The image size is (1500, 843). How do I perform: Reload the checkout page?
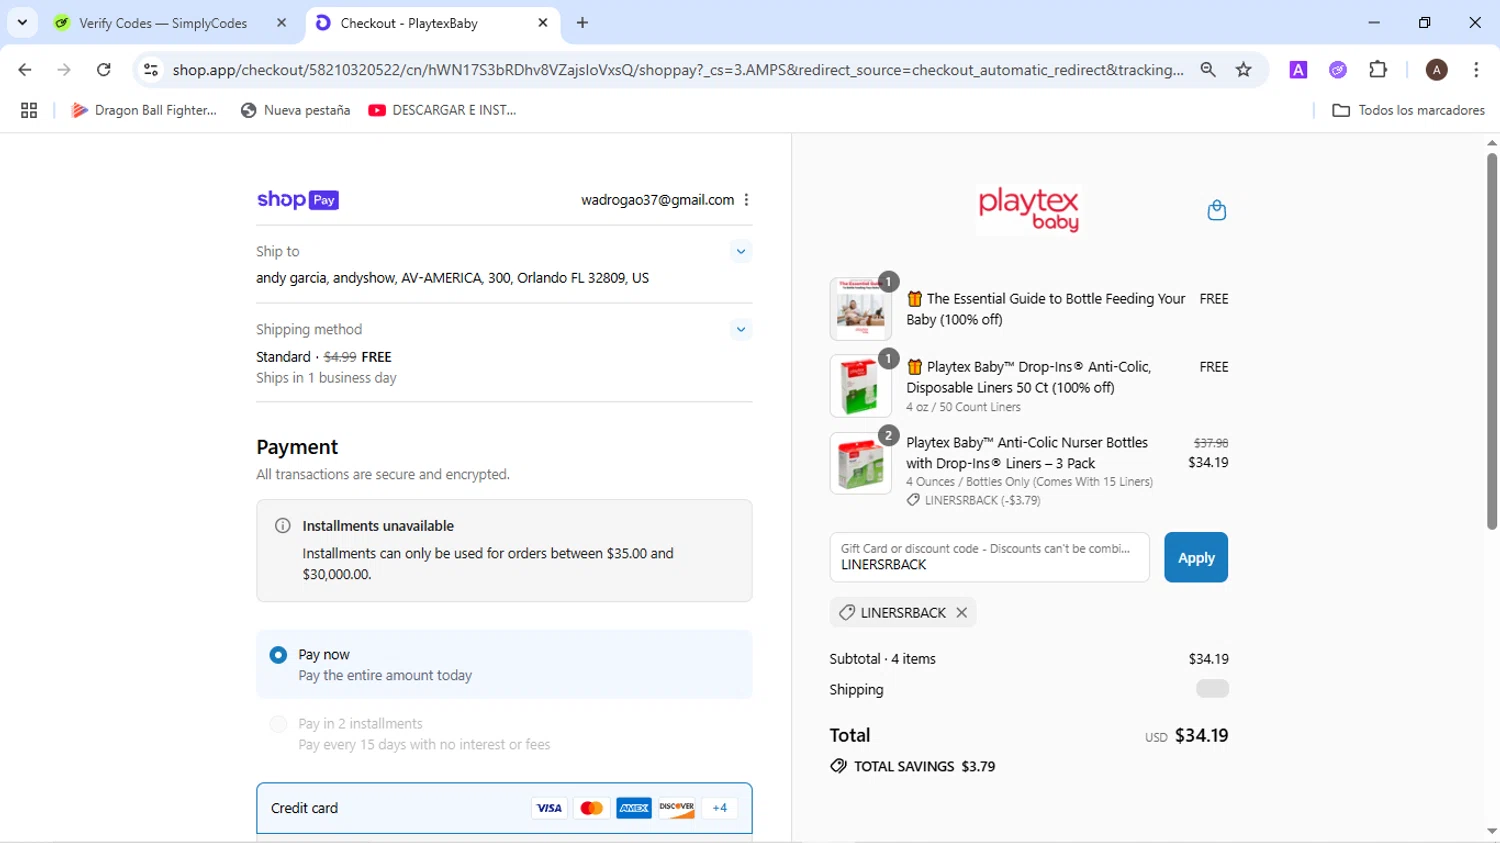tap(103, 70)
